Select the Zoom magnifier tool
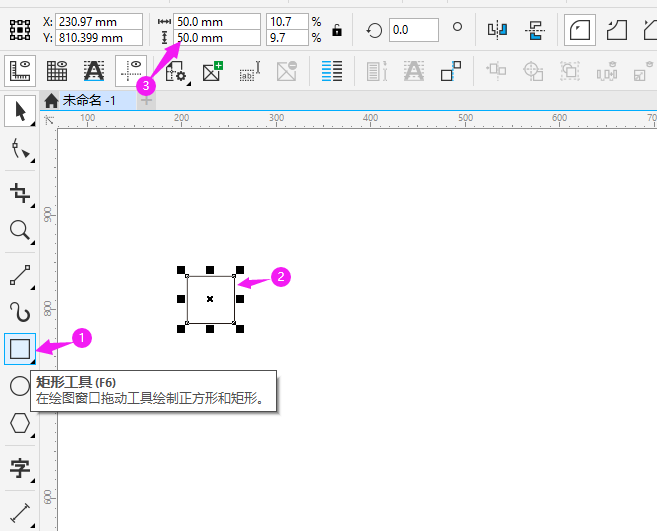This screenshot has height=531, width=657. click(x=20, y=231)
